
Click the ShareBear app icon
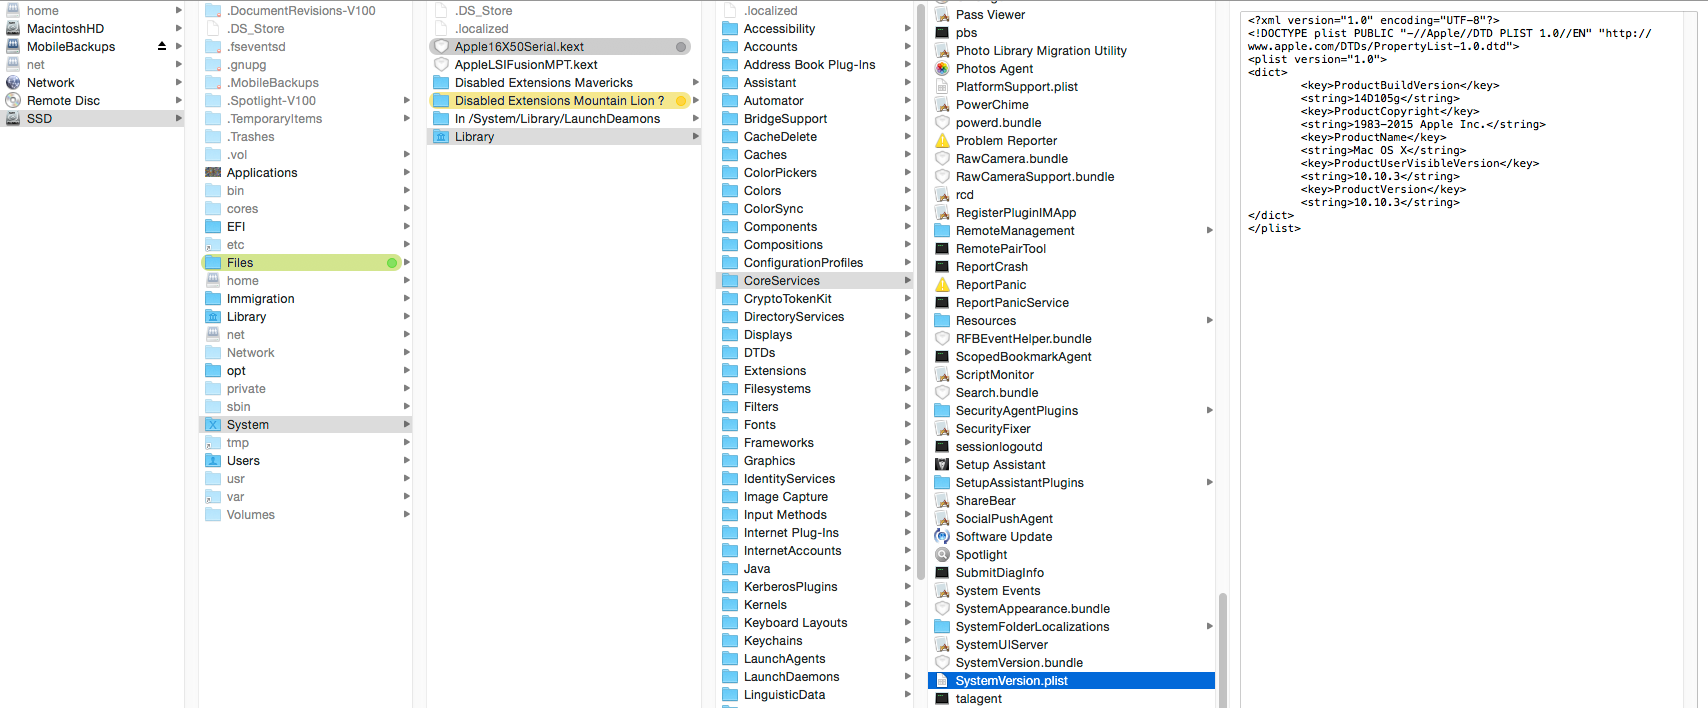click(942, 501)
